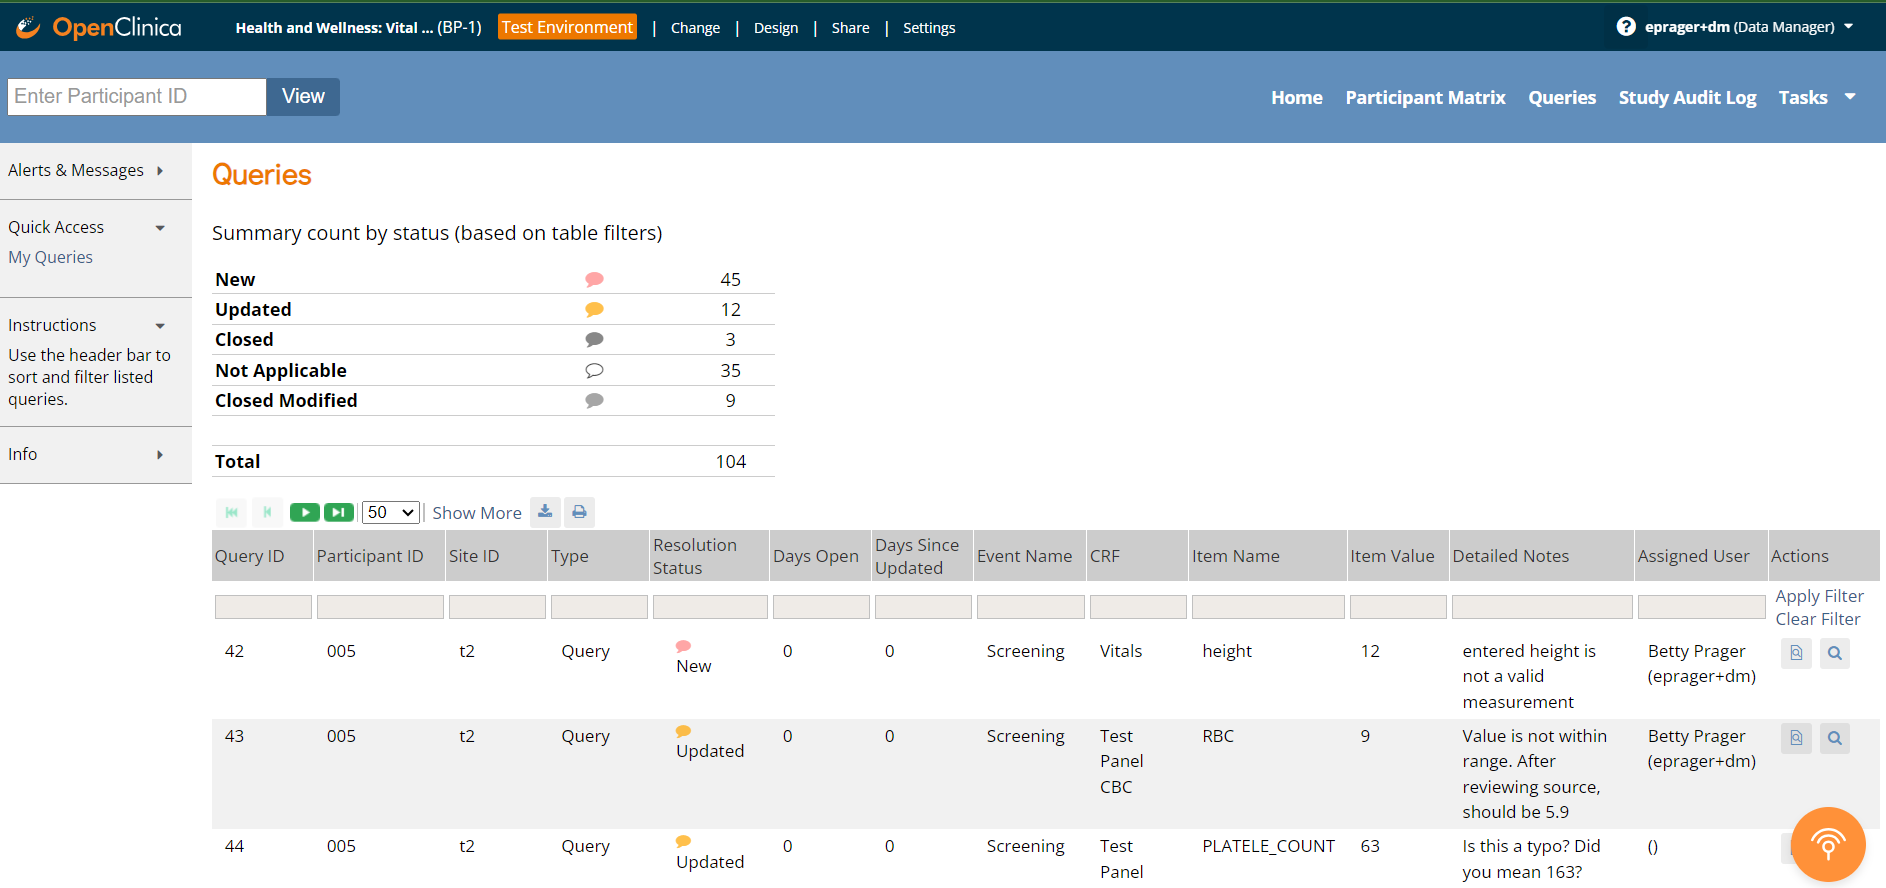Open the Participant Matrix tab
This screenshot has width=1886, height=888.
tap(1425, 97)
